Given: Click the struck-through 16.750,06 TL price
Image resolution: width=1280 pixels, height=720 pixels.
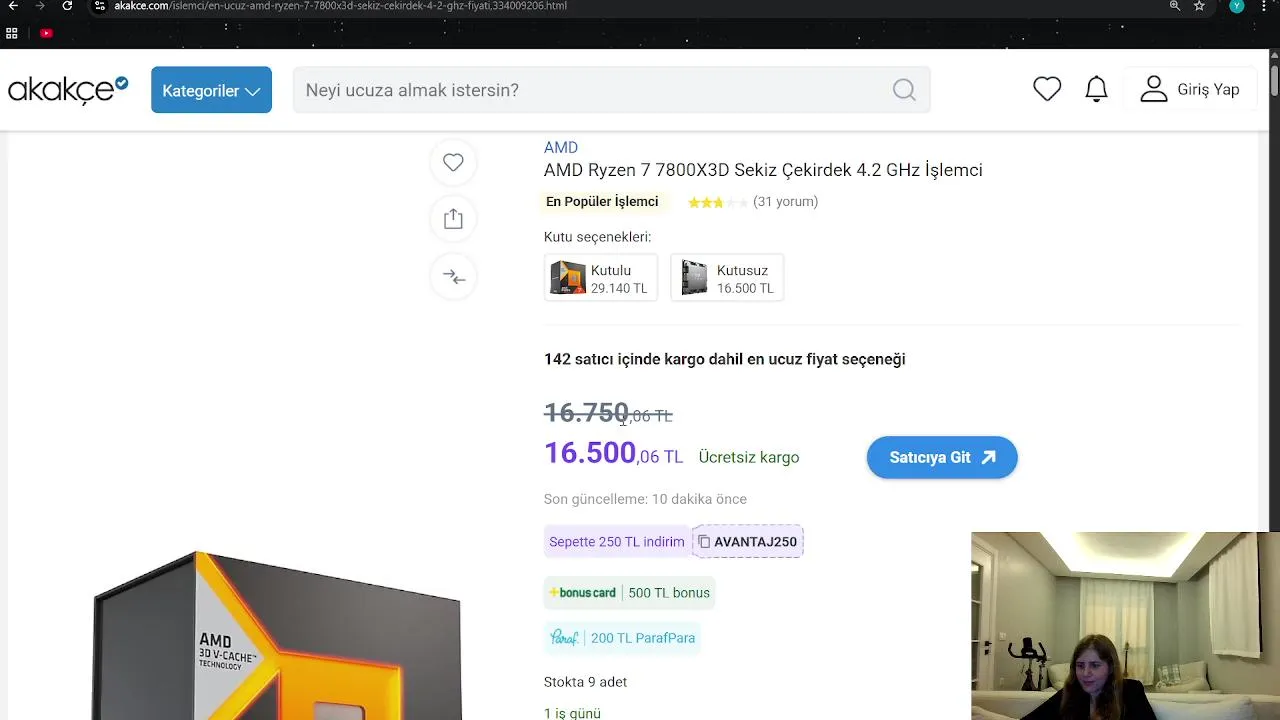Looking at the screenshot, I should pos(608,413).
